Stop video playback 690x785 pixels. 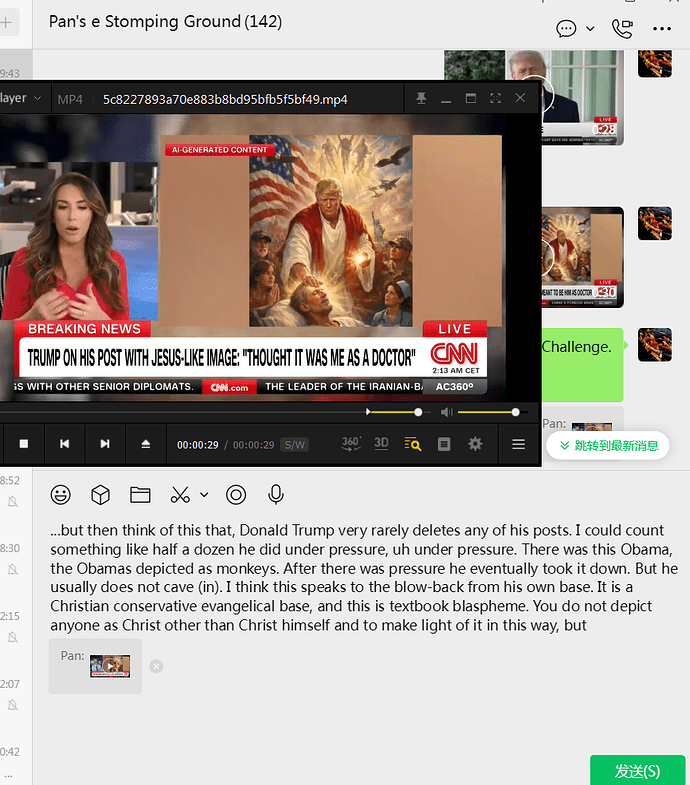(24, 444)
